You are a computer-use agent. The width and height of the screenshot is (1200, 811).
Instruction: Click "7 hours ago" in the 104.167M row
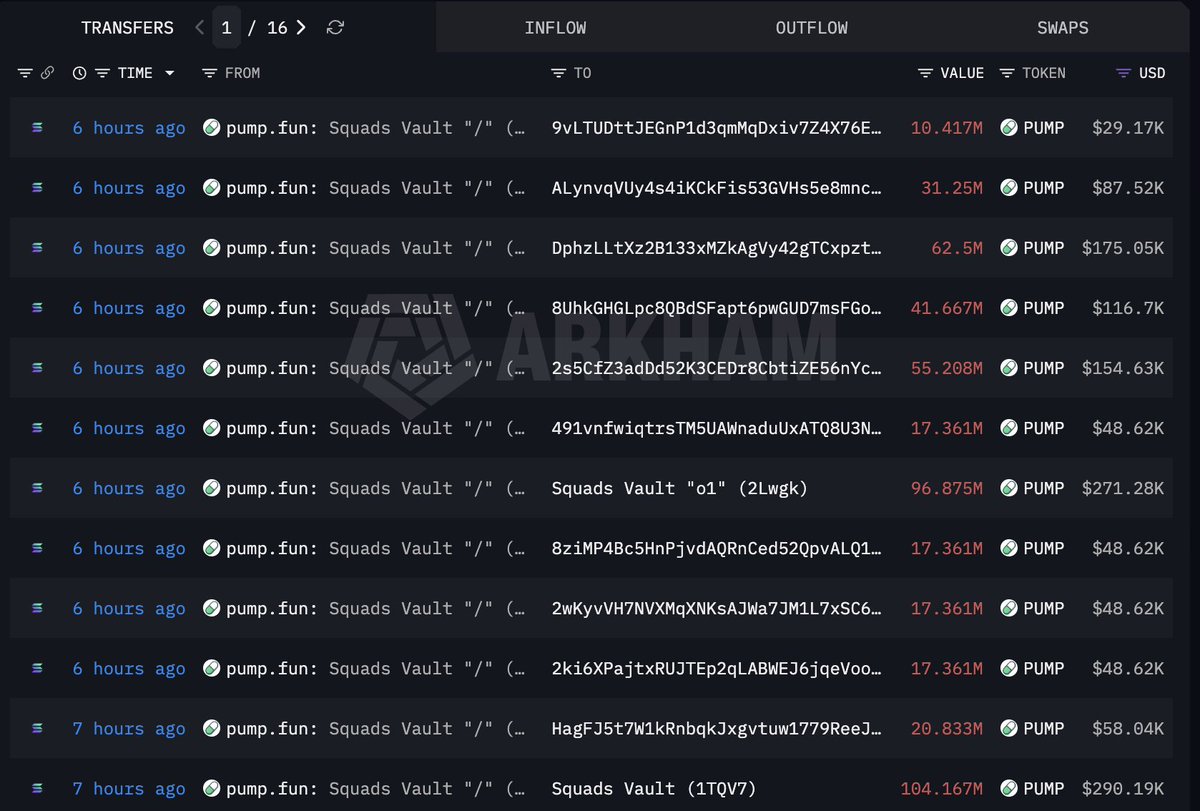[x=129, y=788]
